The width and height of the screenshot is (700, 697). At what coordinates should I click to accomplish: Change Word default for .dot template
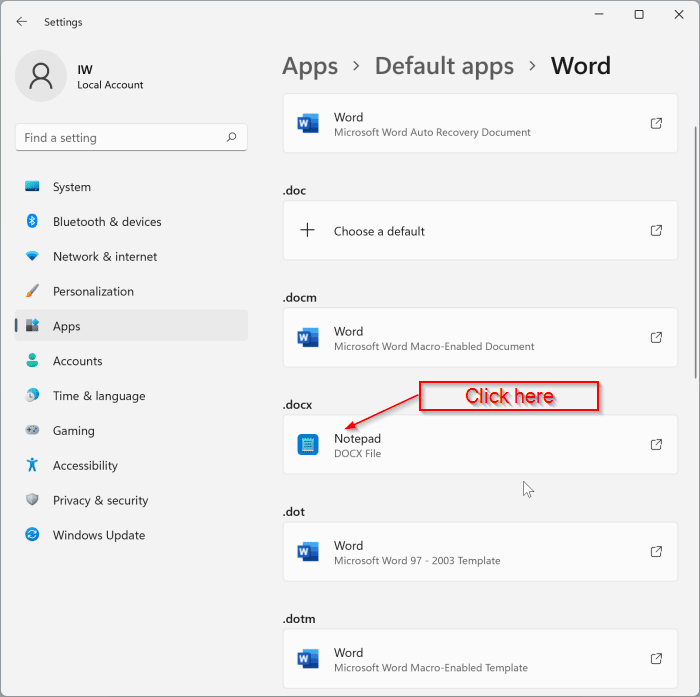click(x=480, y=552)
